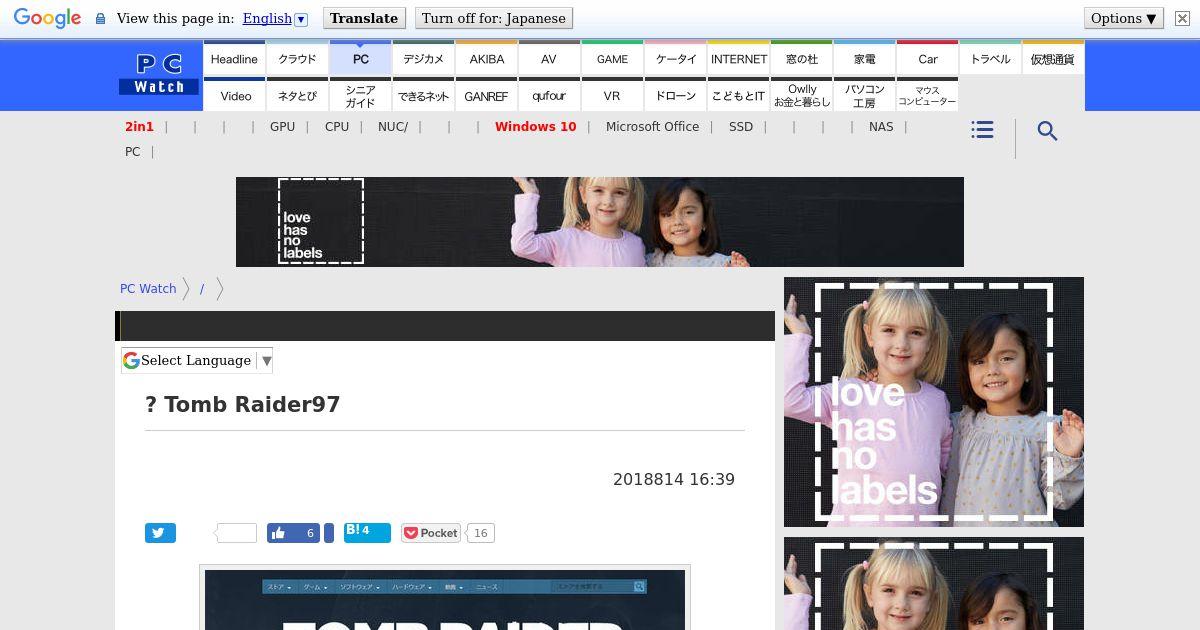
Task: Click the CPU topic link
Action: click(x=337, y=126)
